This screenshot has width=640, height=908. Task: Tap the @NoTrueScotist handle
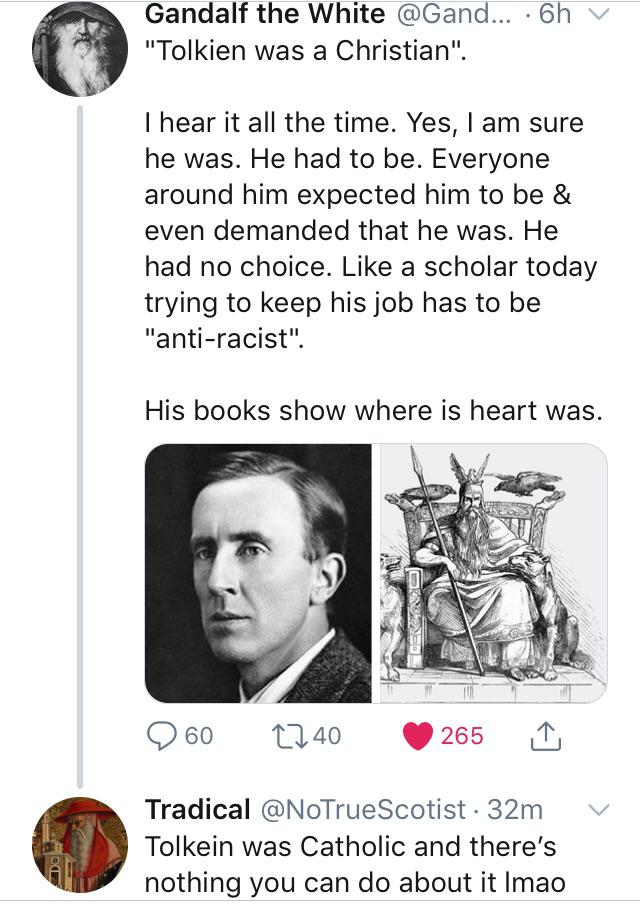[x=362, y=809]
